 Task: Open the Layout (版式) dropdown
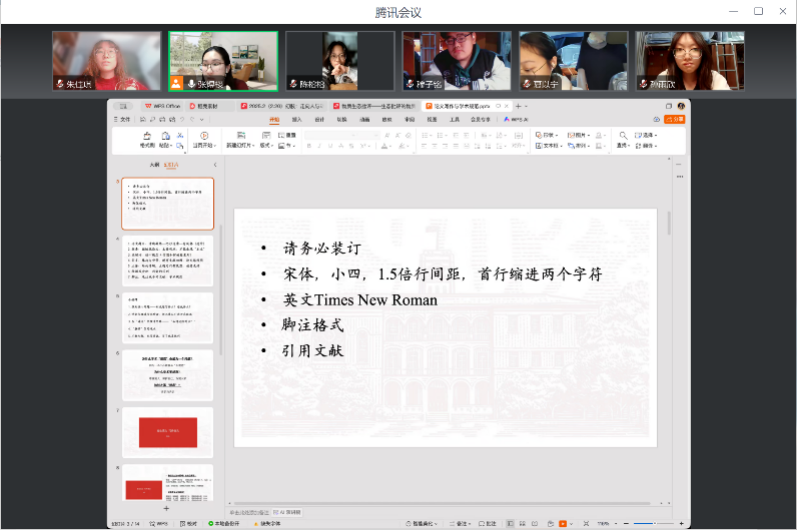click(x=267, y=146)
